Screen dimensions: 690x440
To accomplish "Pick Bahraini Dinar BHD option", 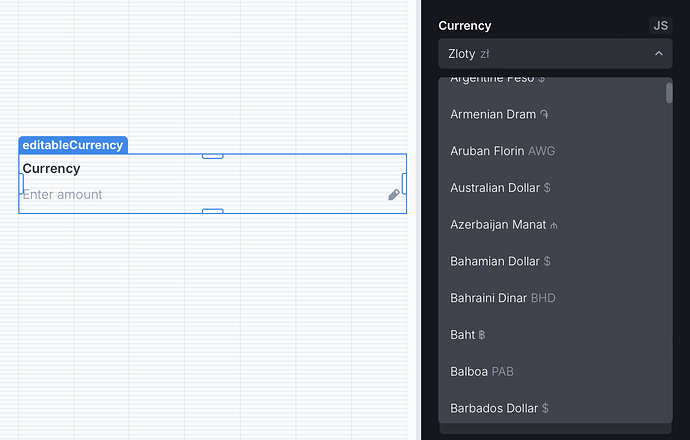I will (555, 298).
